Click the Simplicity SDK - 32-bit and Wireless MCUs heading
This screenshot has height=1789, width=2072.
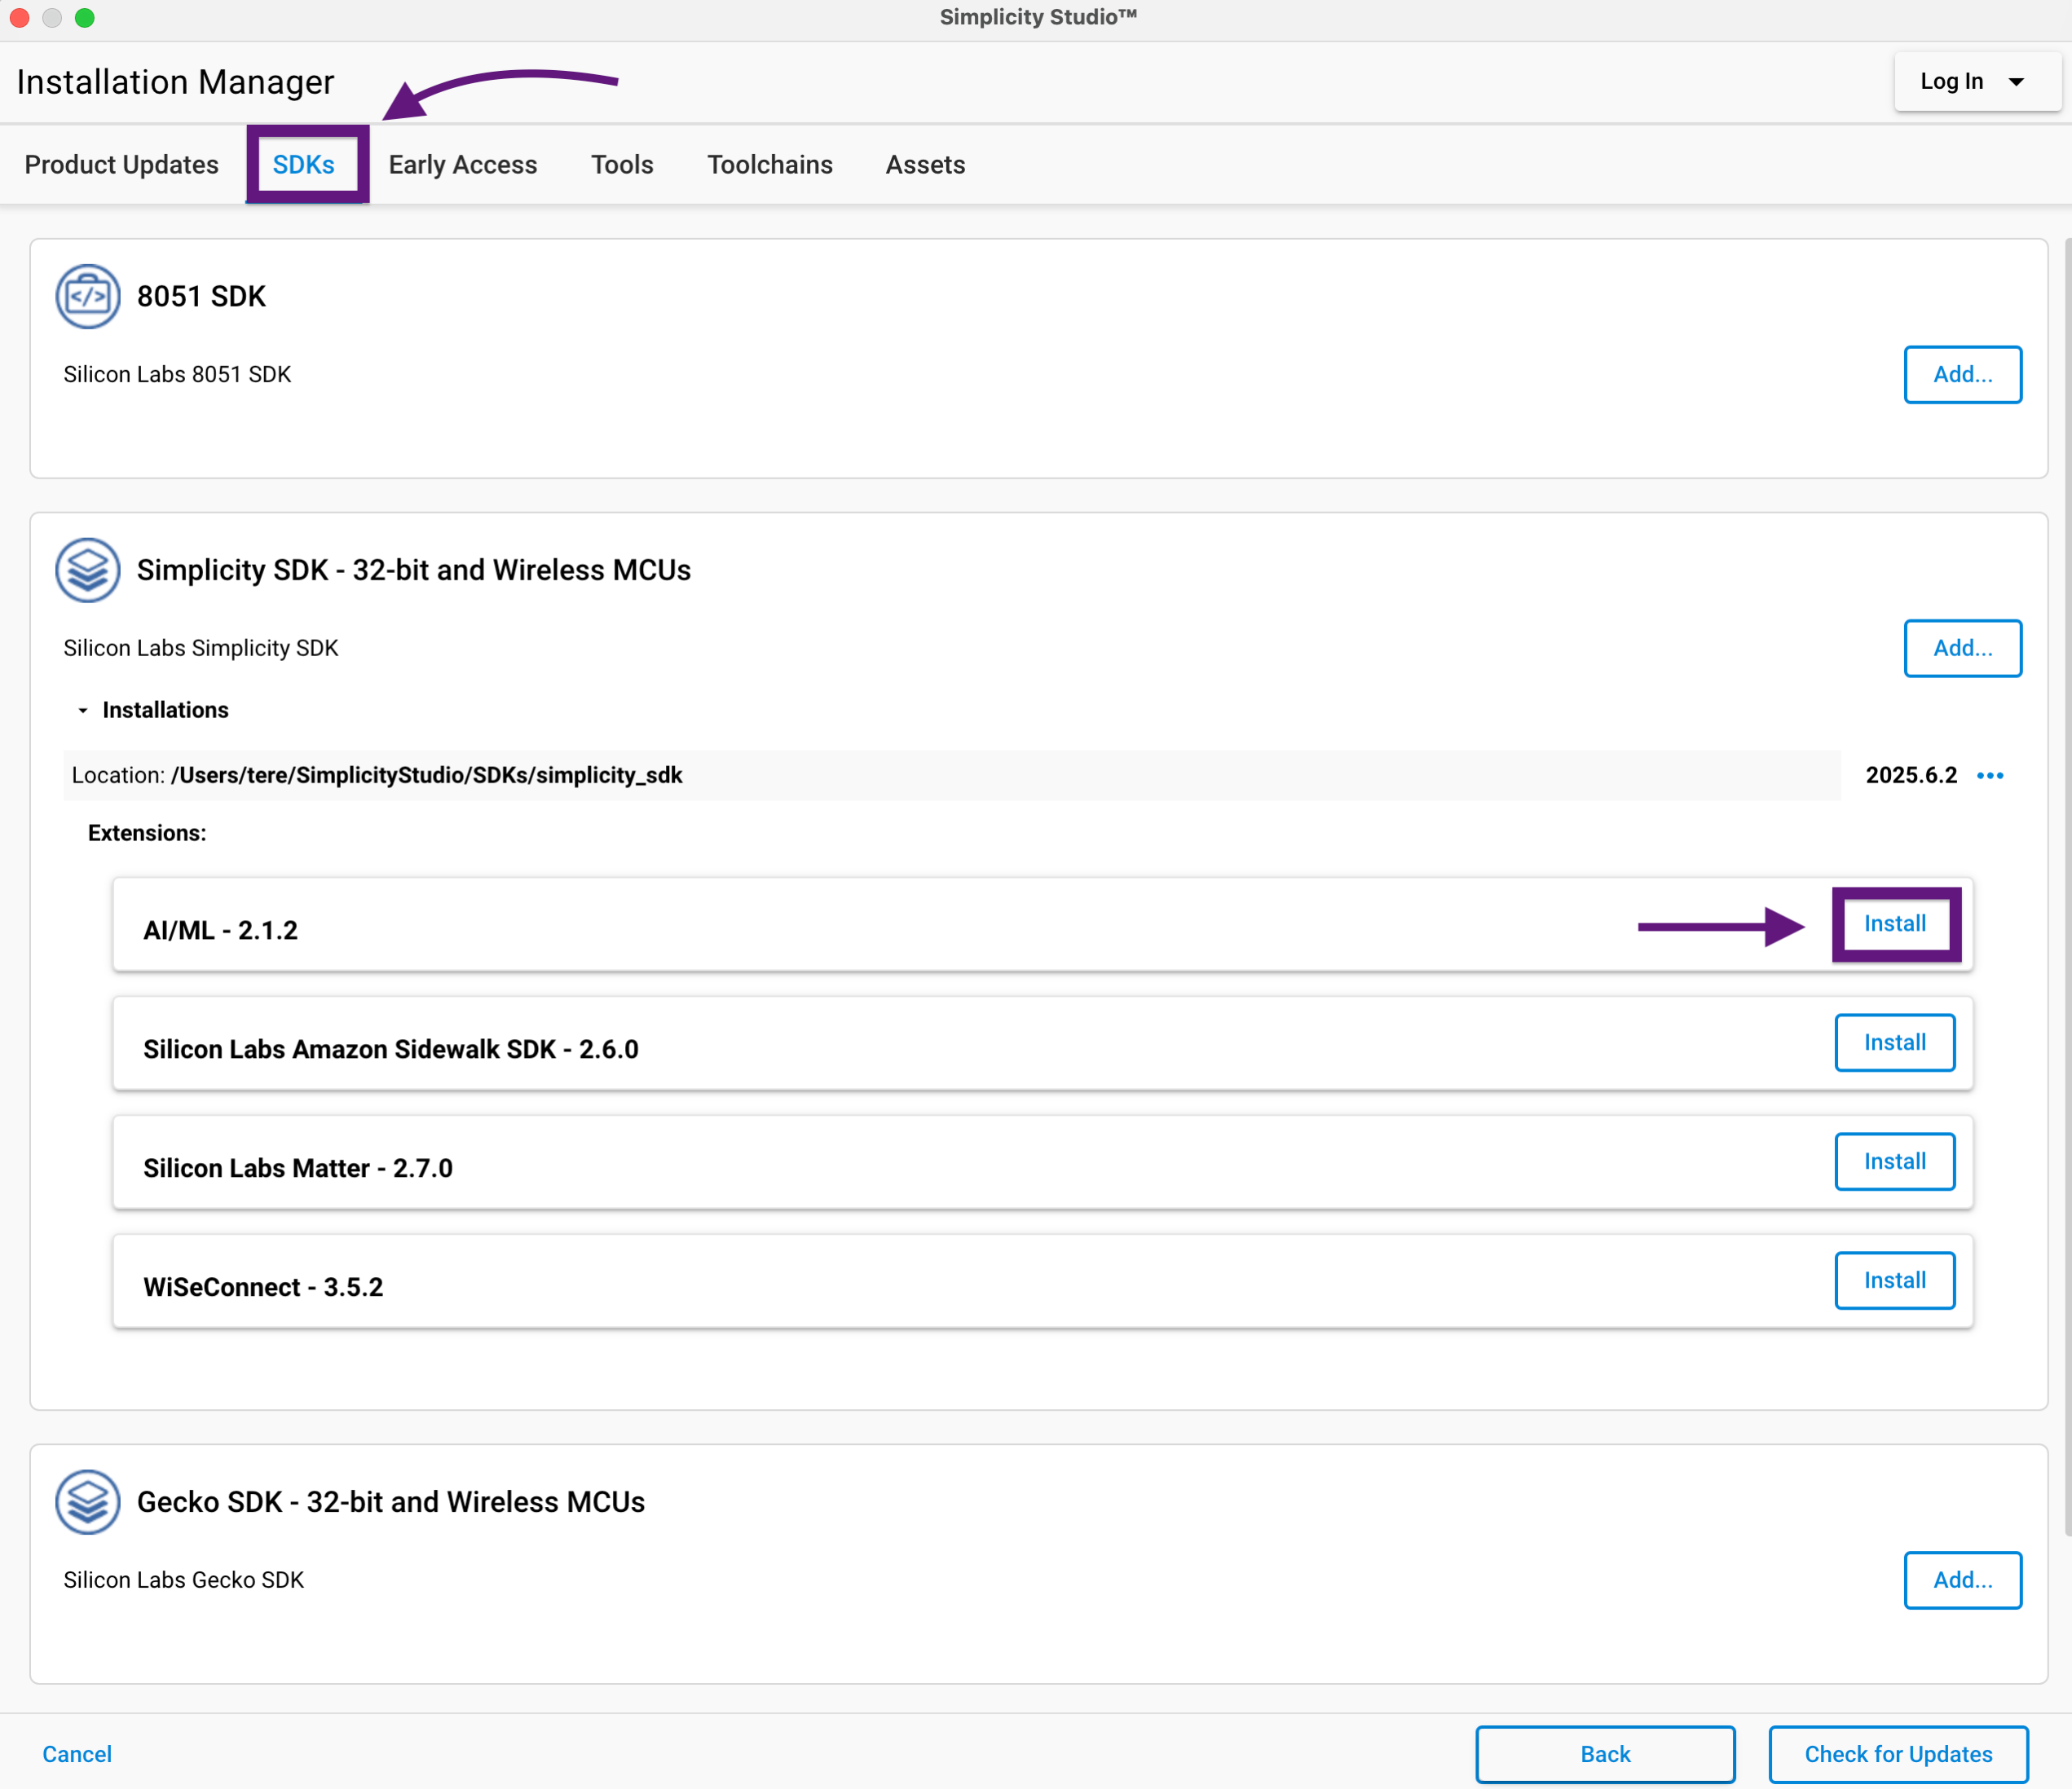(414, 570)
